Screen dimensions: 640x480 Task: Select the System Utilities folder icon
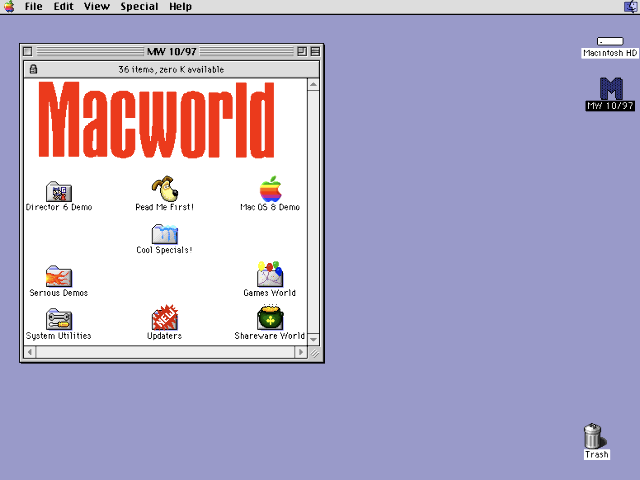(x=59, y=319)
